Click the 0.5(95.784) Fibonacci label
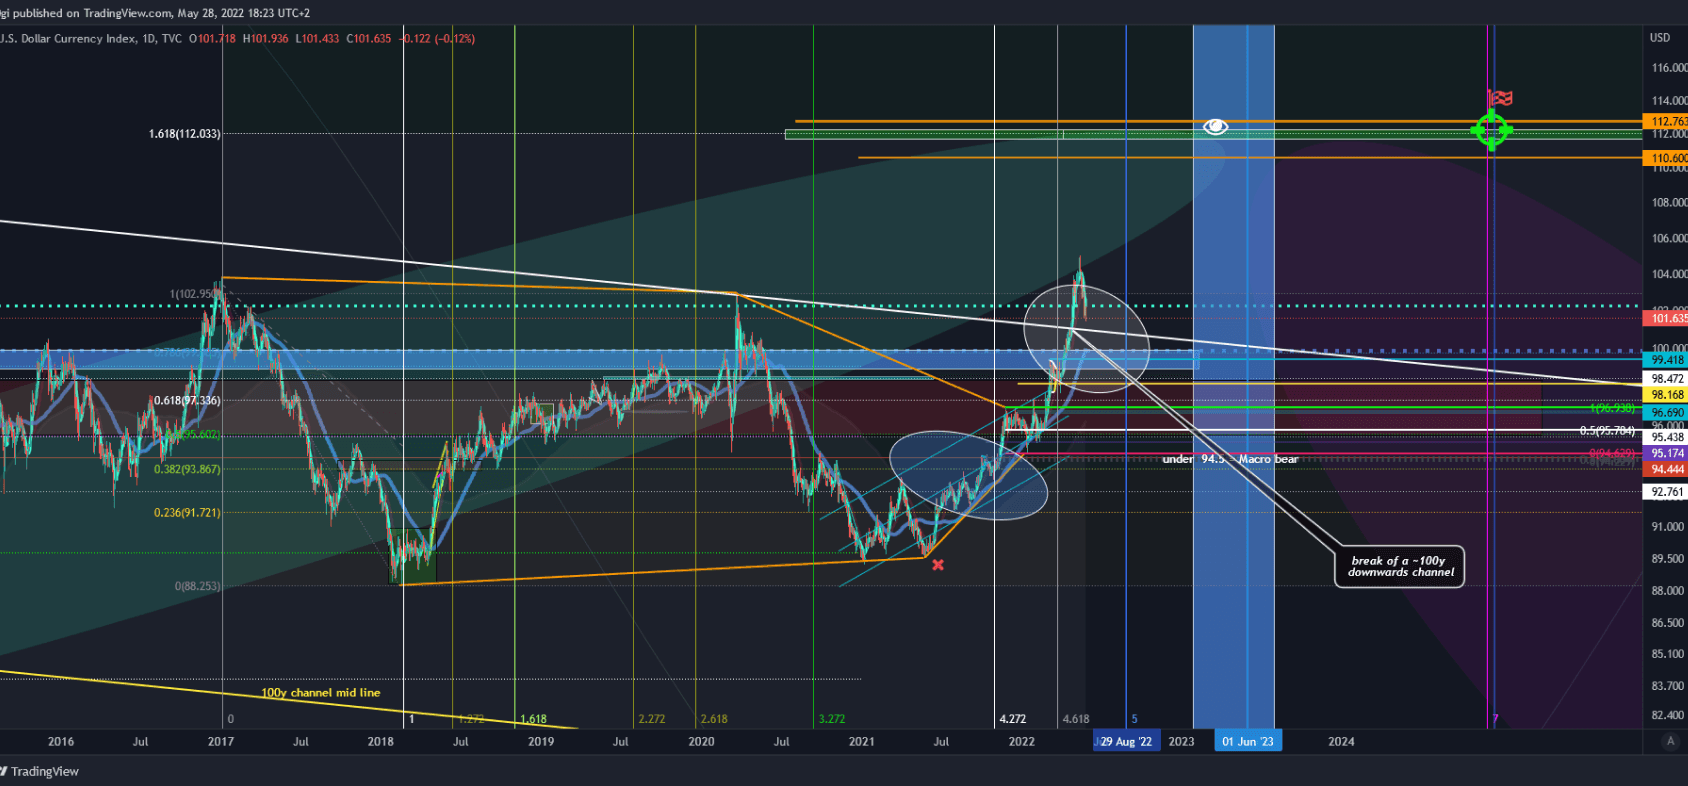This screenshot has width=1688, height=786. (1607, 431)
